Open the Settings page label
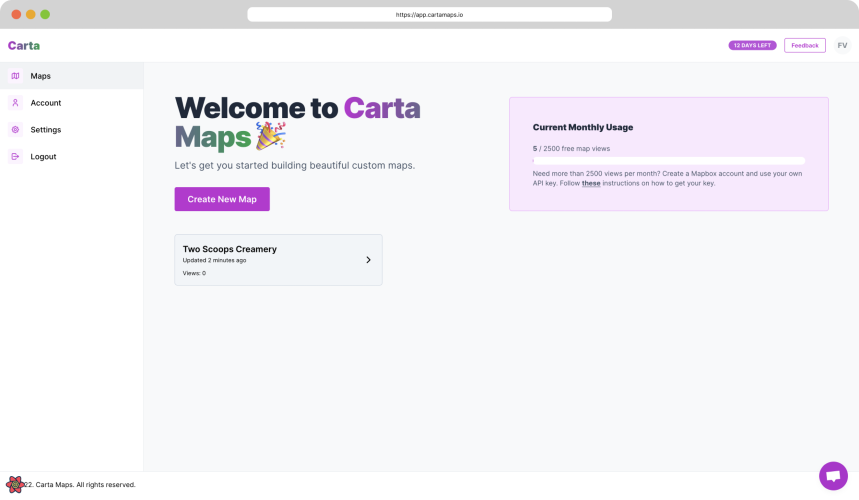Screen dimensions: 859x500 45,130
